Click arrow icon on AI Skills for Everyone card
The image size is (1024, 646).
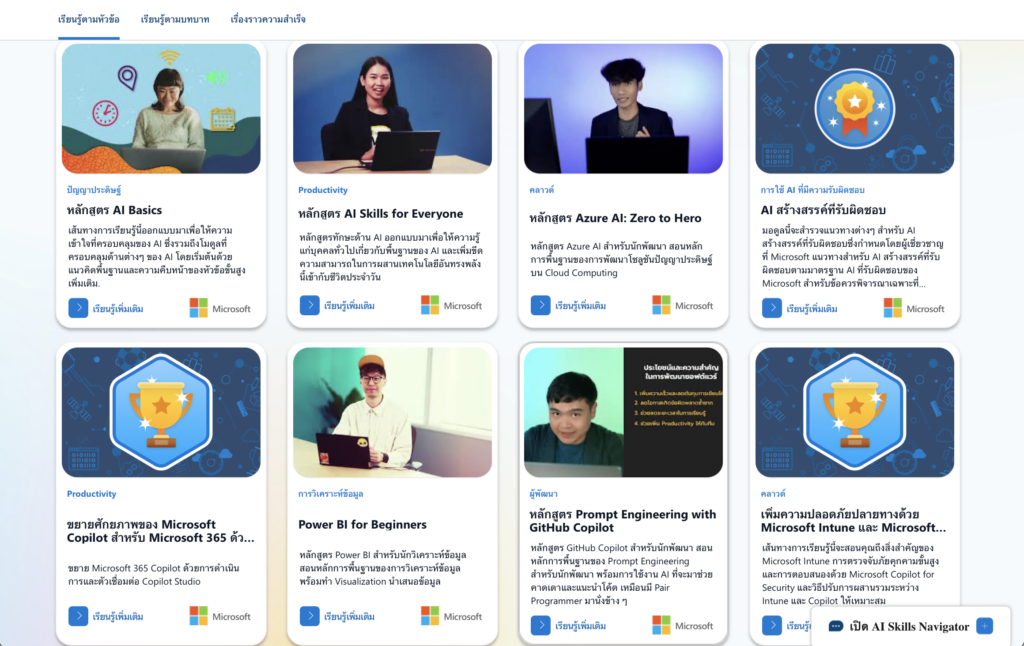(310, 305)
